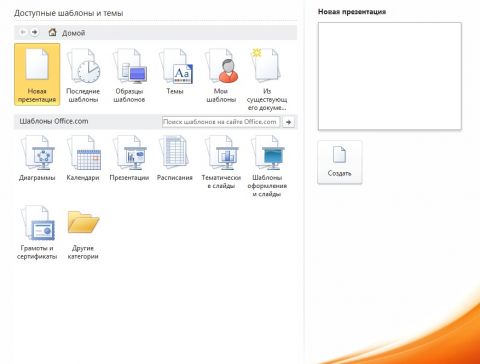The image size is (480, 364).
Task: Start Office.com template search arrow button
Action: click(x=288, y=122)
